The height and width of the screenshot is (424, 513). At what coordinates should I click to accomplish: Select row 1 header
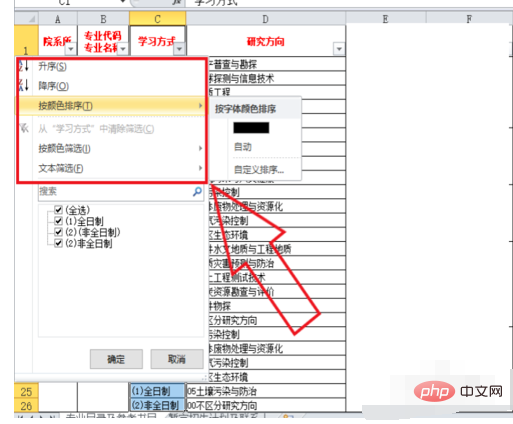click(x=26, y=41)
